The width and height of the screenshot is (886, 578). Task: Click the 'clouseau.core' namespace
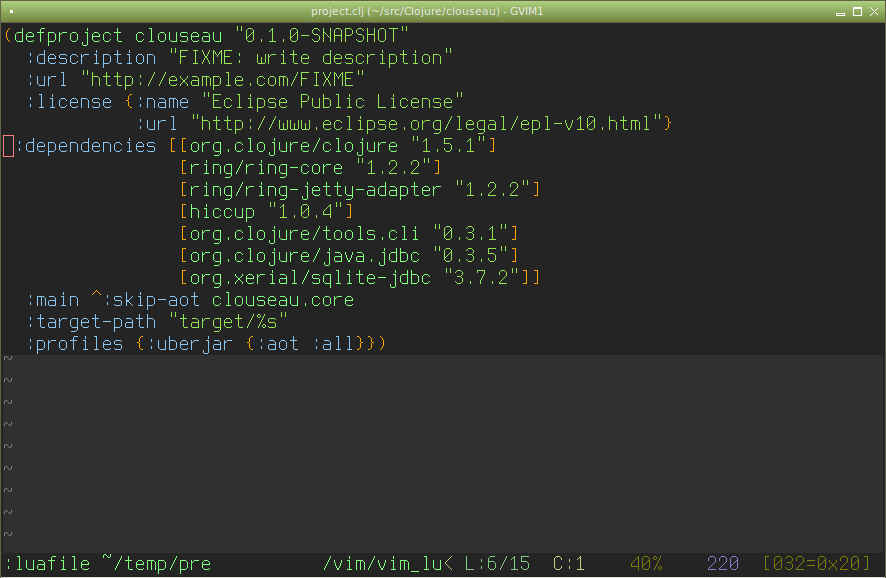point(283,301)
